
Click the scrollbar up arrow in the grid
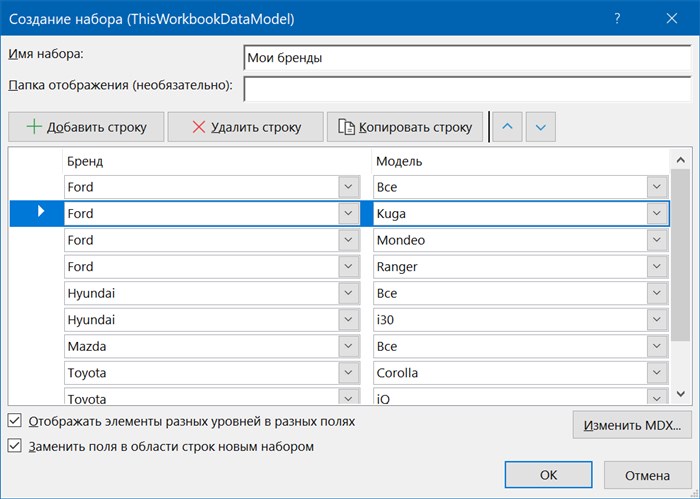click(680, 160)
